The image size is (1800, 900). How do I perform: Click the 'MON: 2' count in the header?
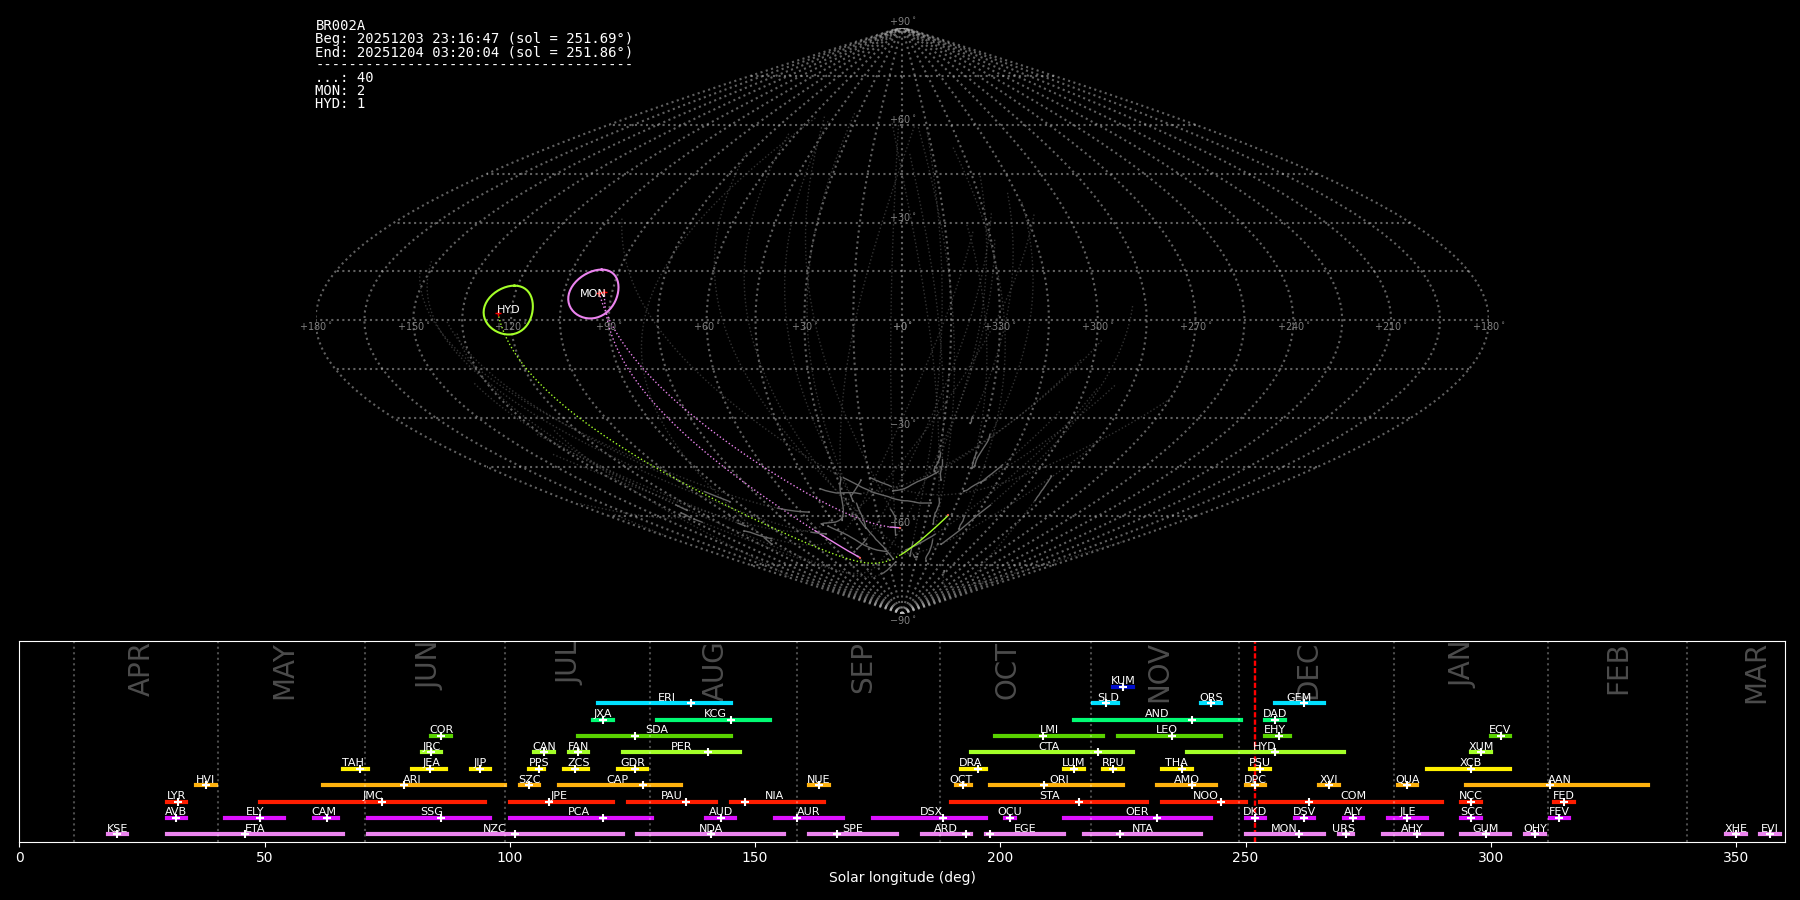tap(340, 91)
